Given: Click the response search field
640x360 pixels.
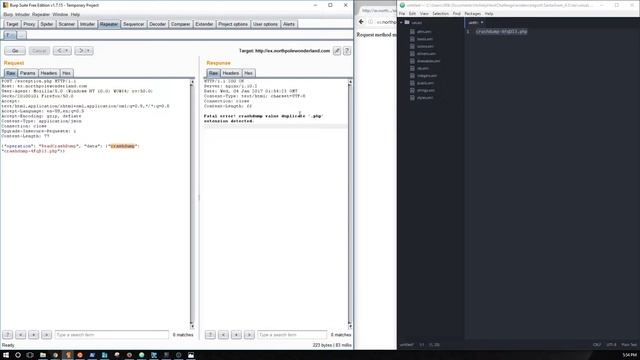Looking at the screenshot, I should click(x=292, y=335).
